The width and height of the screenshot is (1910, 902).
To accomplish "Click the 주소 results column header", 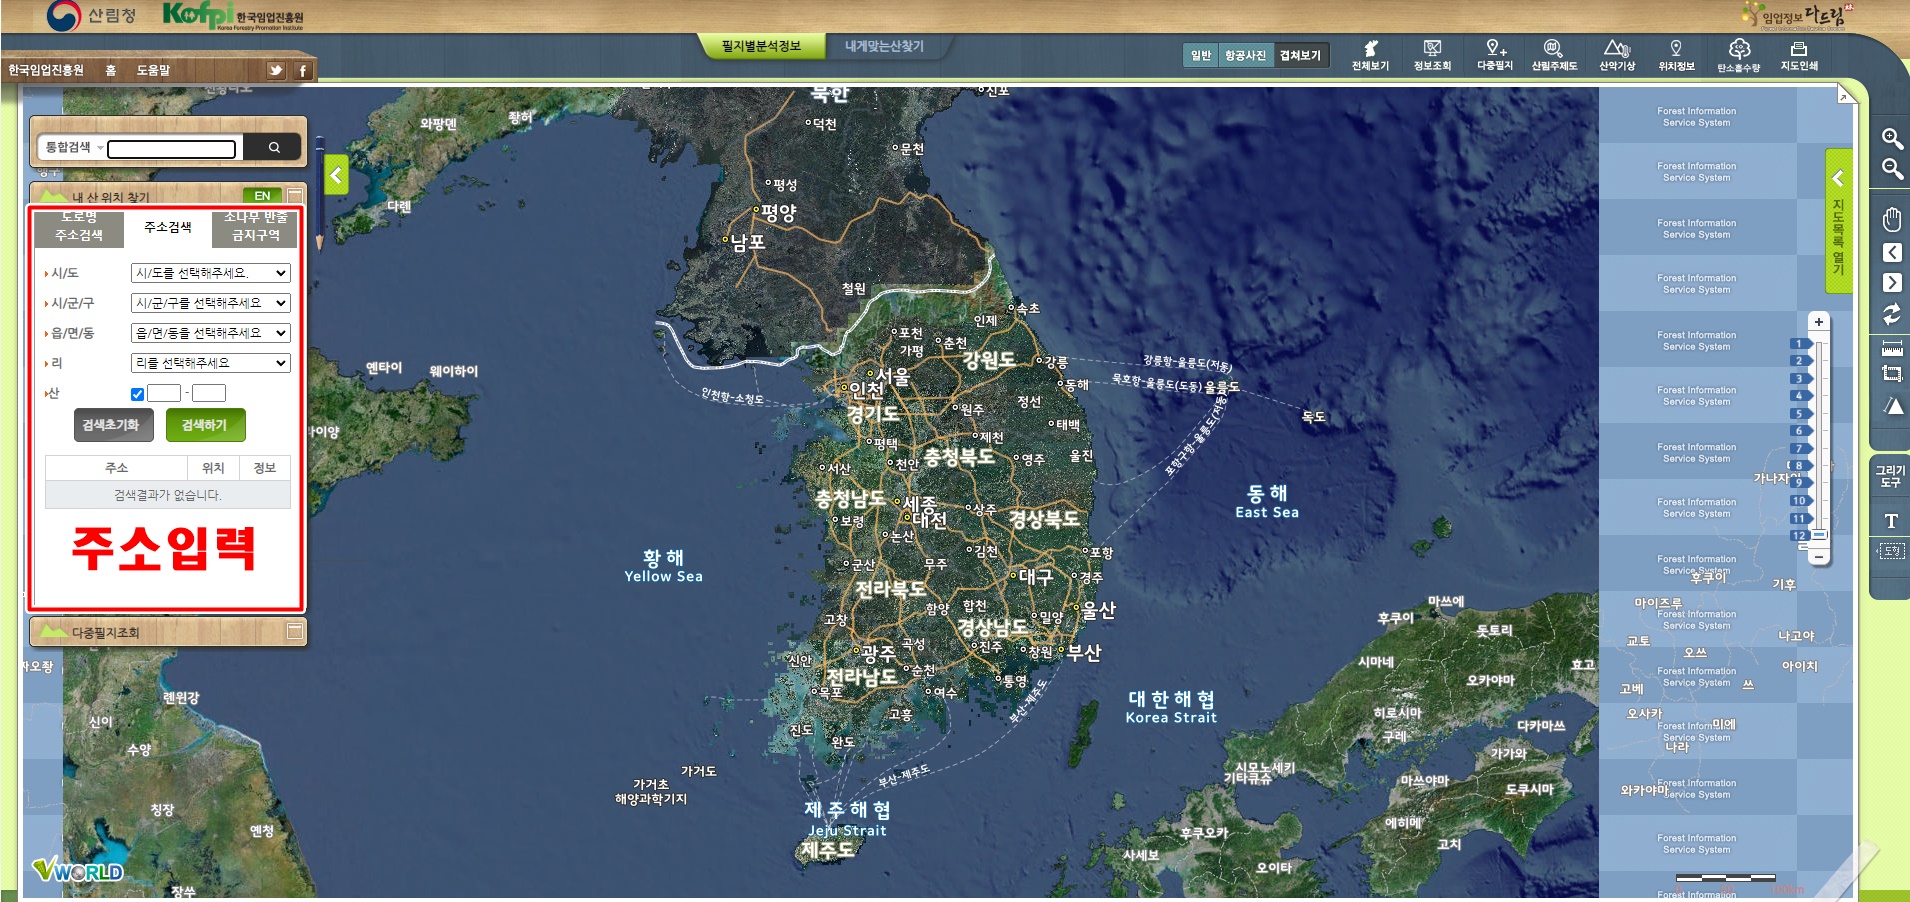I will 116,468.
